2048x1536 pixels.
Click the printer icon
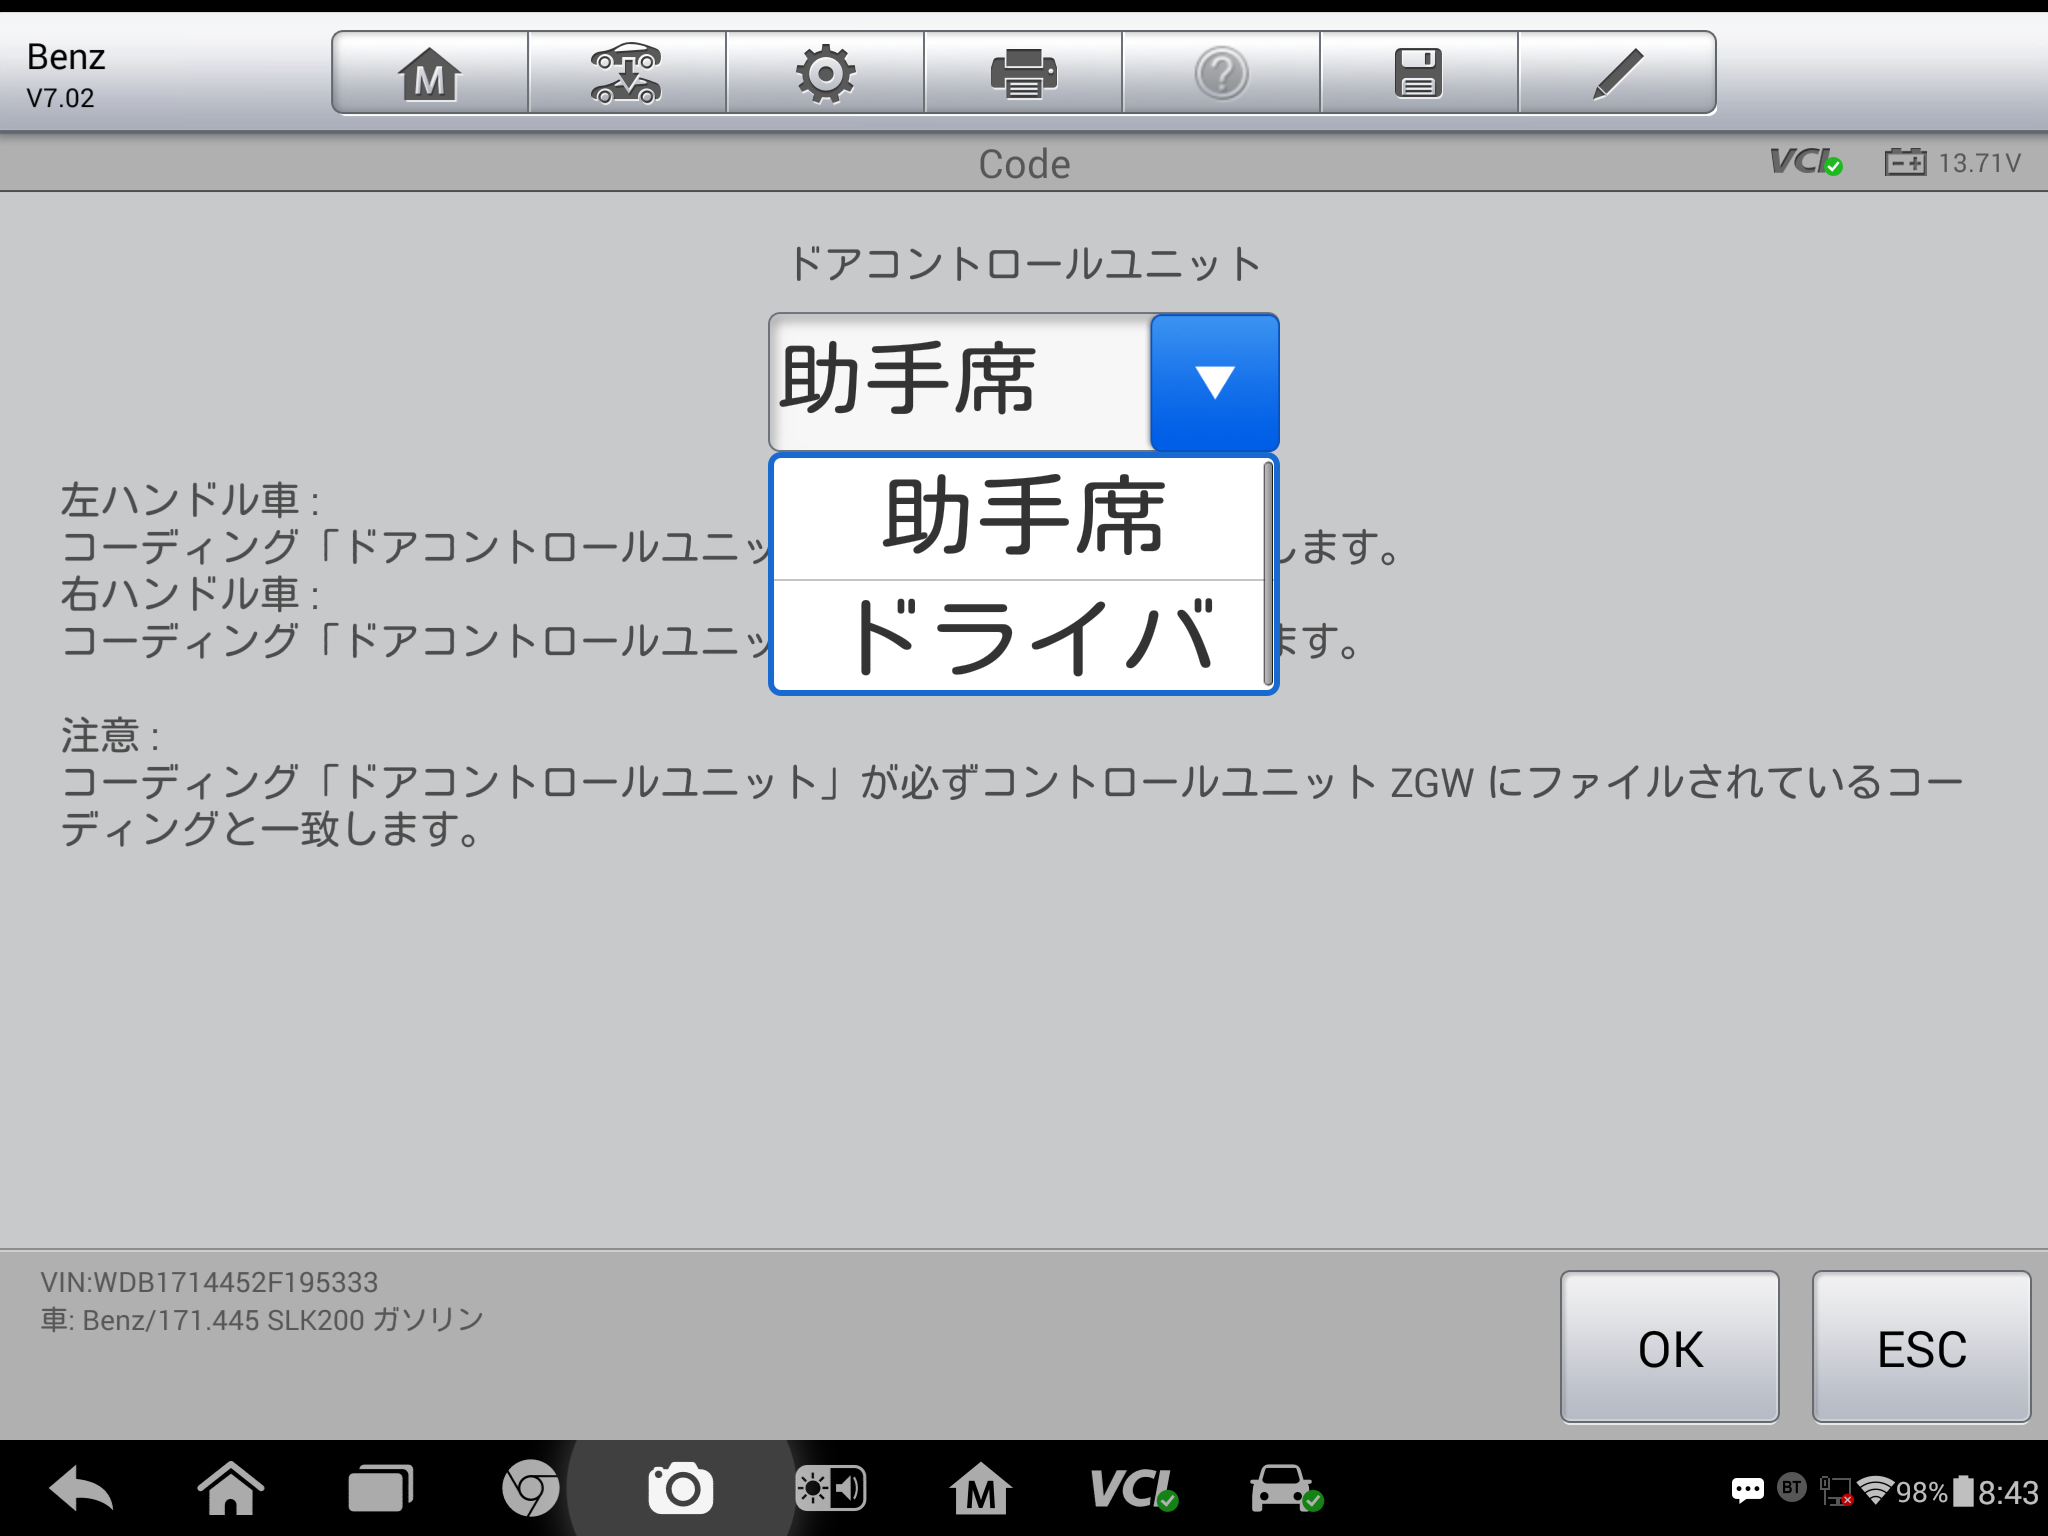click(1023, 73)
